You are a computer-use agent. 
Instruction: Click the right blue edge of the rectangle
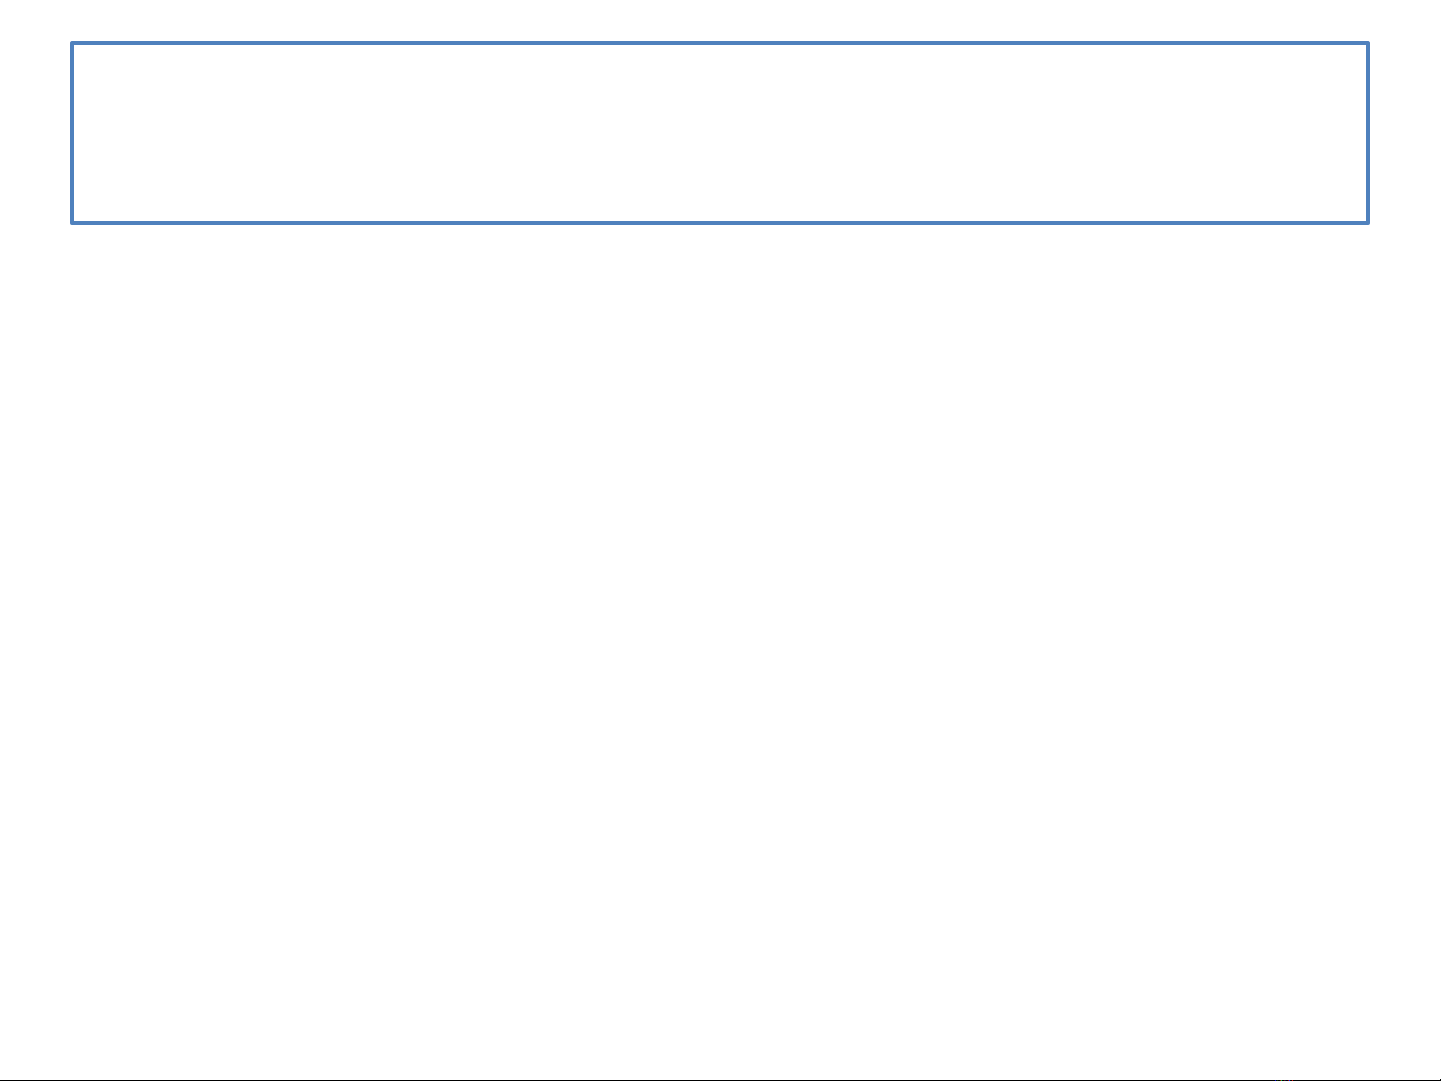(x=1367, y=133)
